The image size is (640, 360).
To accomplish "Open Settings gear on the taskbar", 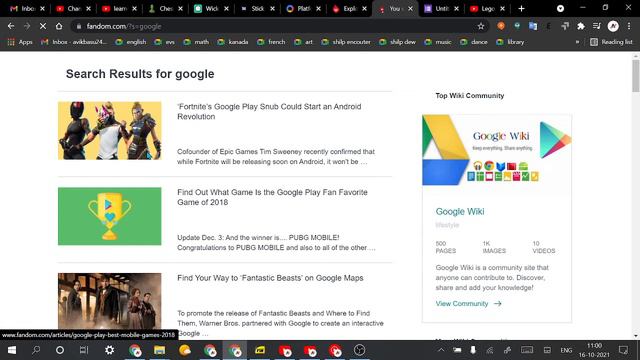I will (109, 350).
